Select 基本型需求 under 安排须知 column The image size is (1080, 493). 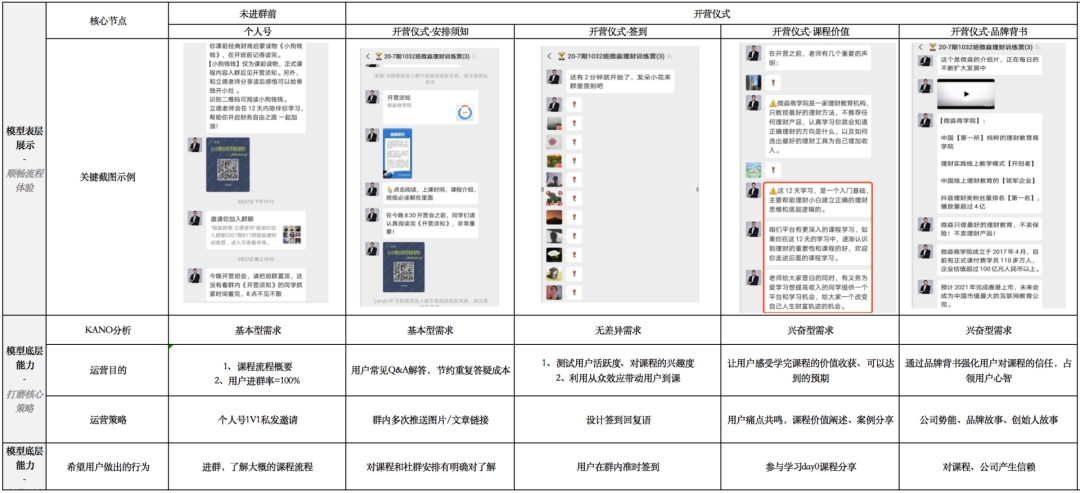tap(430, 330)
